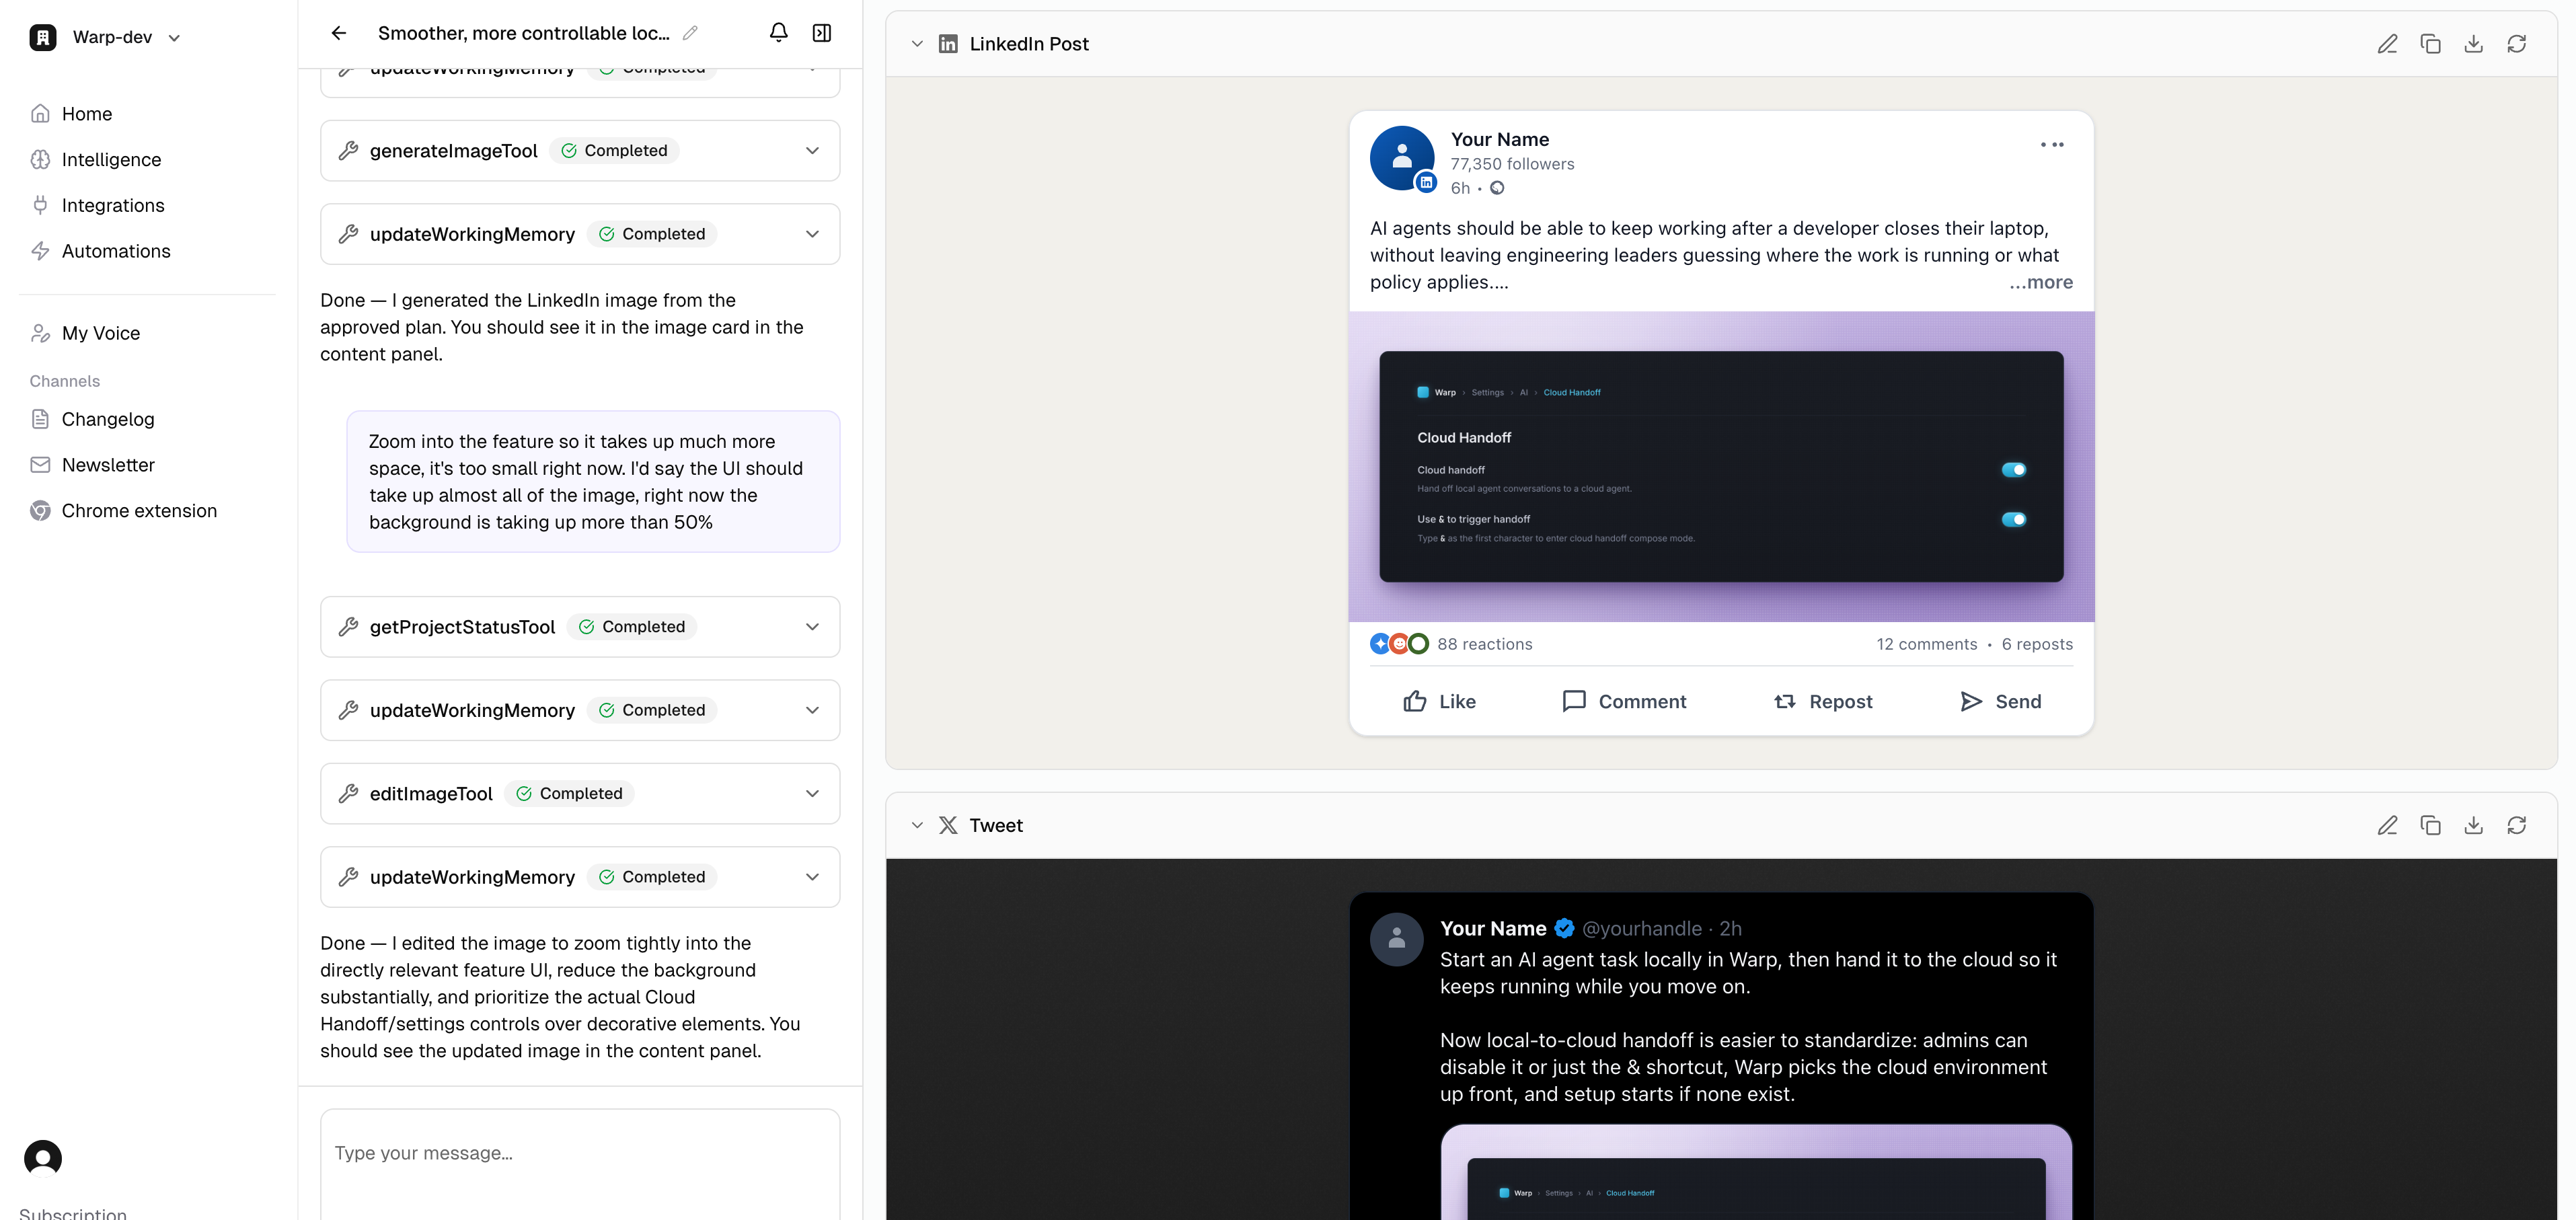Image resolution: width=2576 pixels, height=1220 pixels.
Task: Expand updateWorkingMemory step below getProjectStatusTool
Action: [x=580, y=710]
